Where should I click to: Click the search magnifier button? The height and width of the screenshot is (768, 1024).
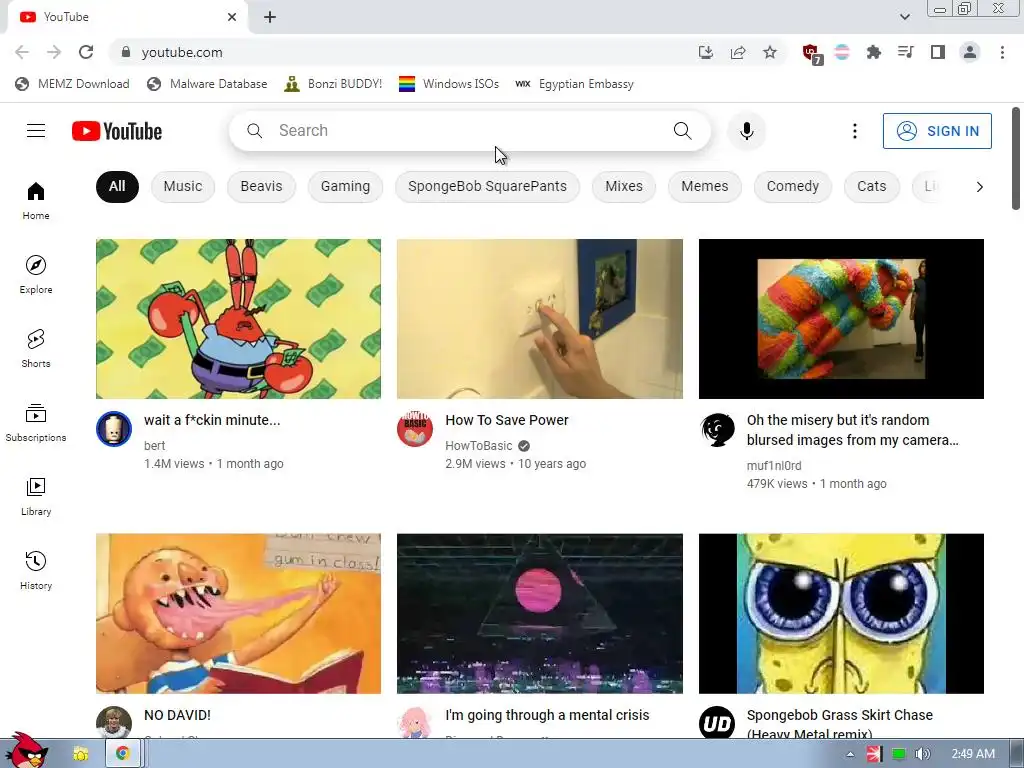(682, 131)
